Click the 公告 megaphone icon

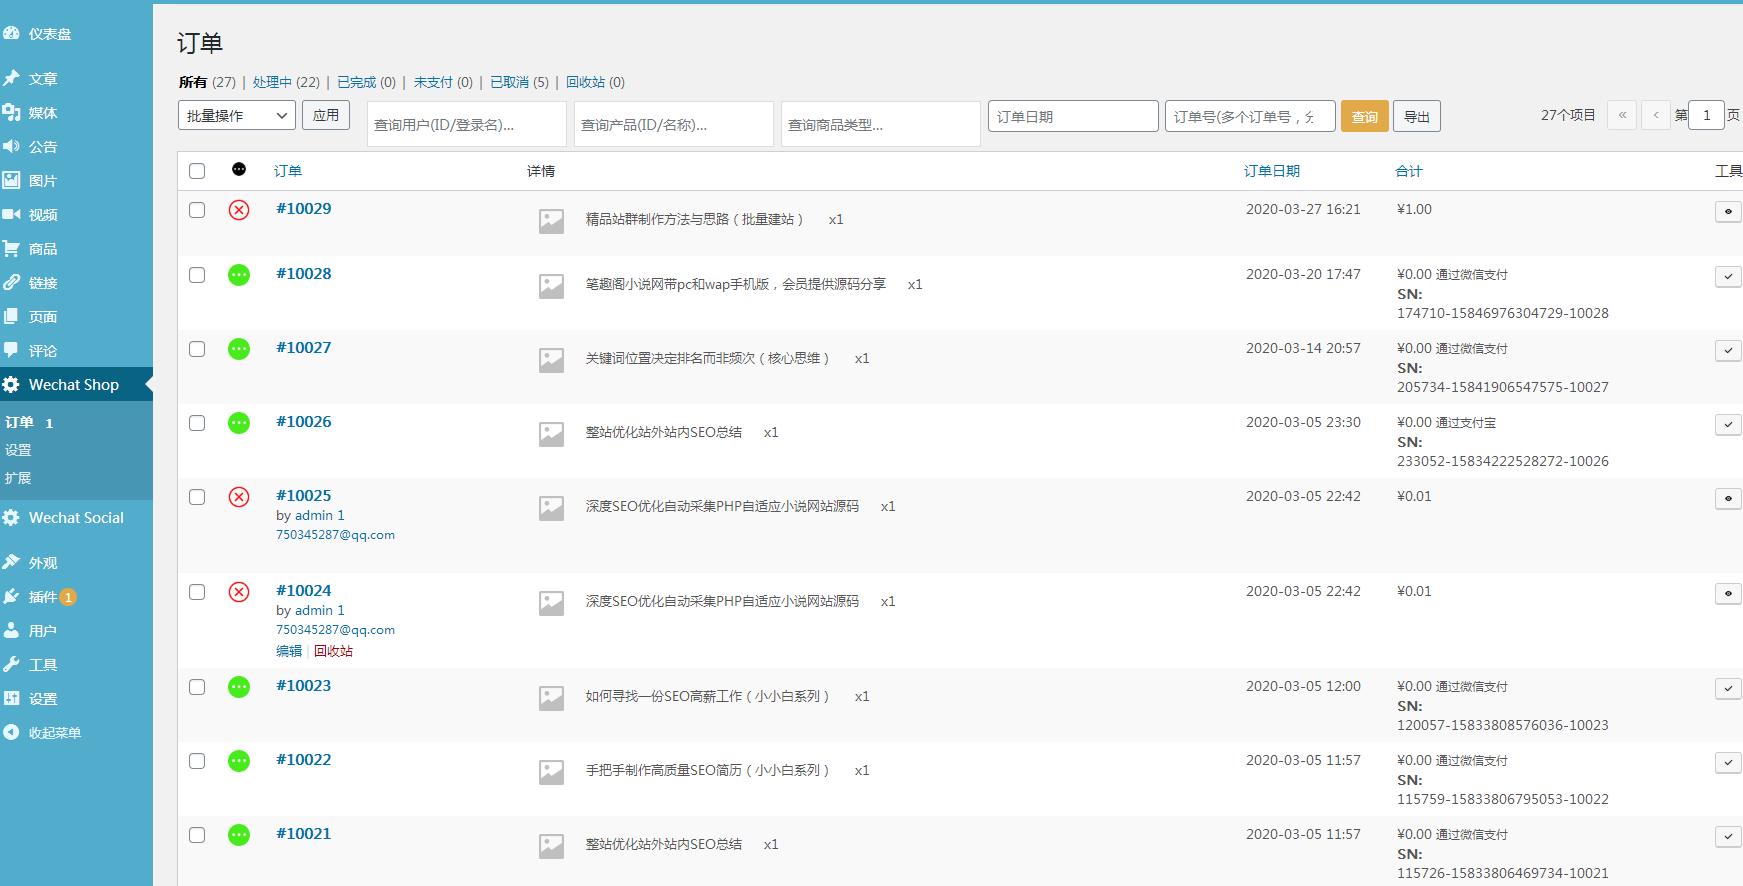click(x=11, y=146)
